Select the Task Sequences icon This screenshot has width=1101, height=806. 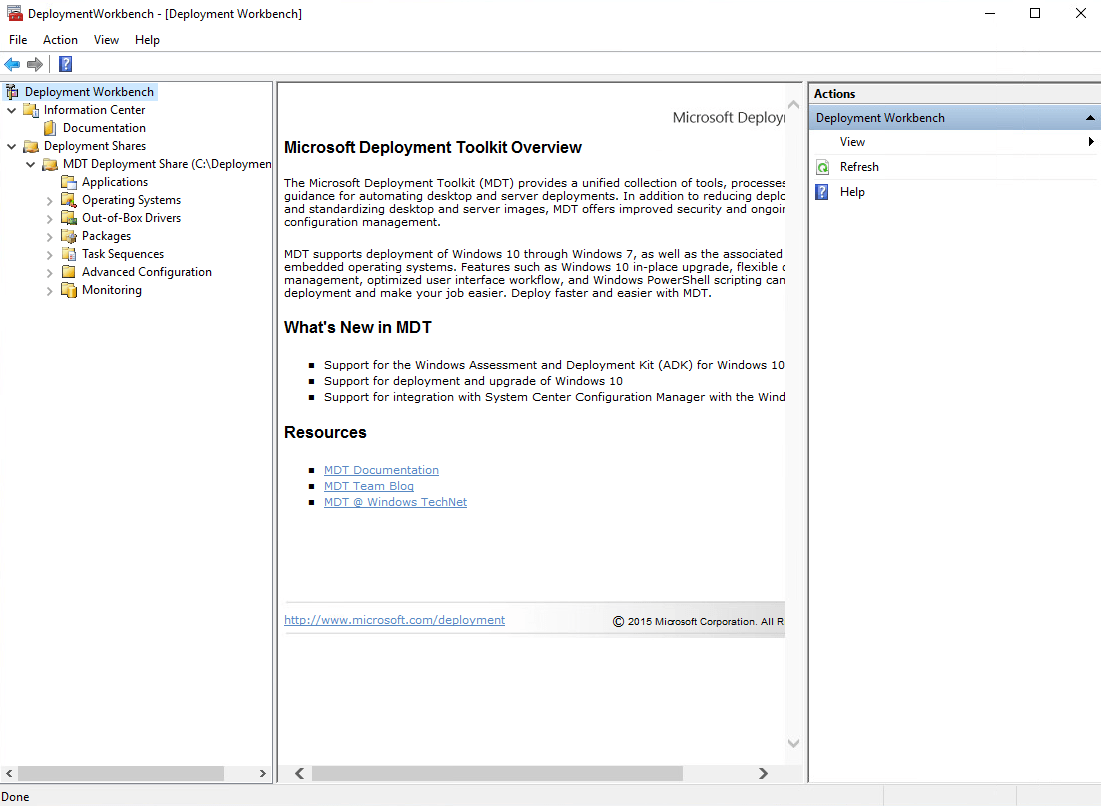click(70, 254)
